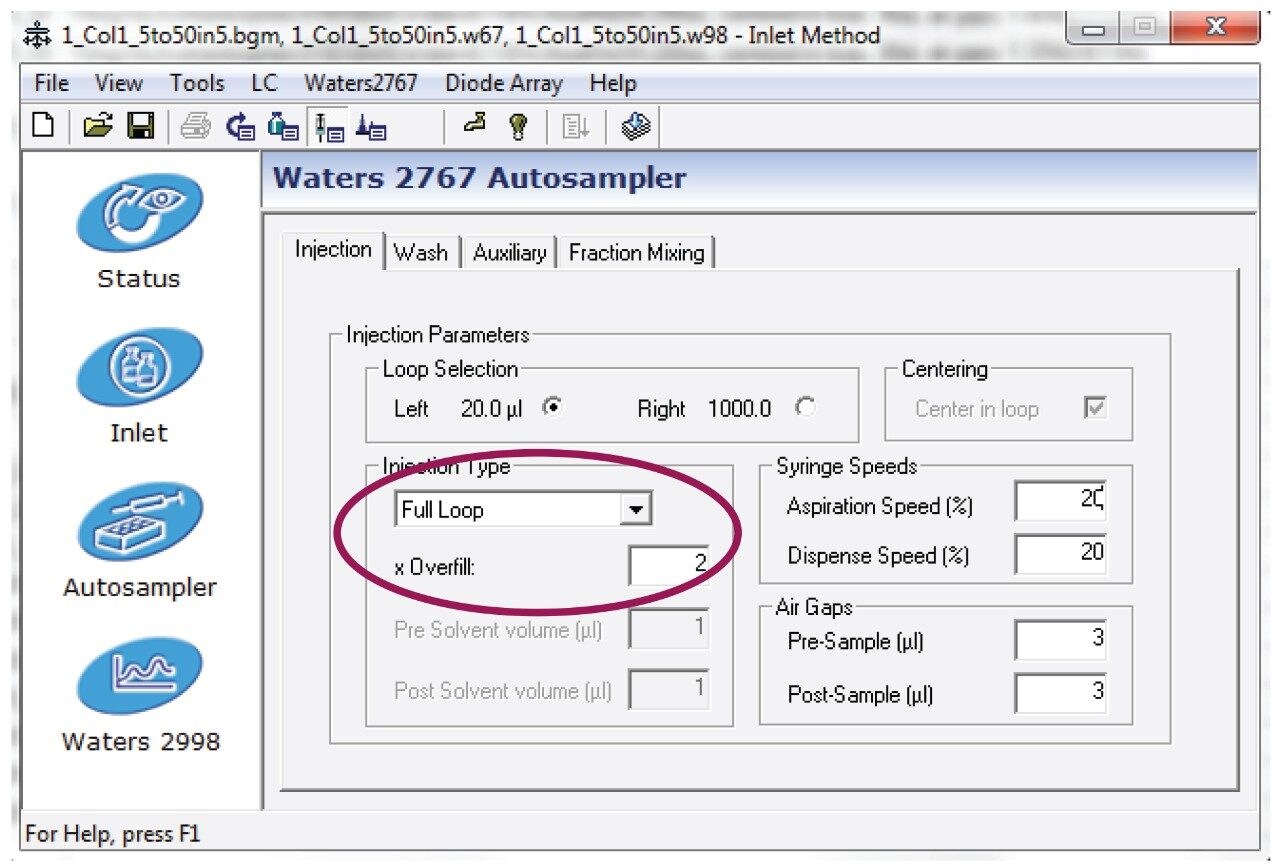Select the Left 20.0 µl loop

550,407
